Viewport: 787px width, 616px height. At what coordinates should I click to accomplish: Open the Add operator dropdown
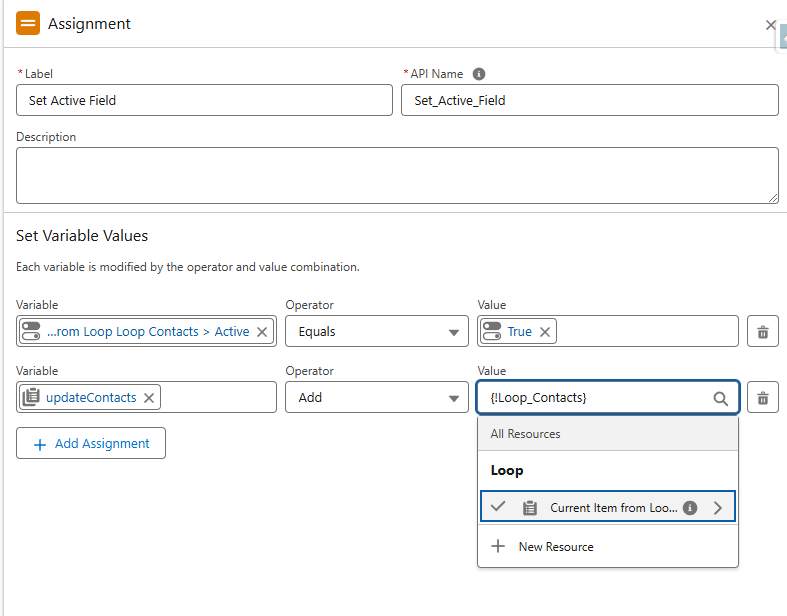coord(376,397)
